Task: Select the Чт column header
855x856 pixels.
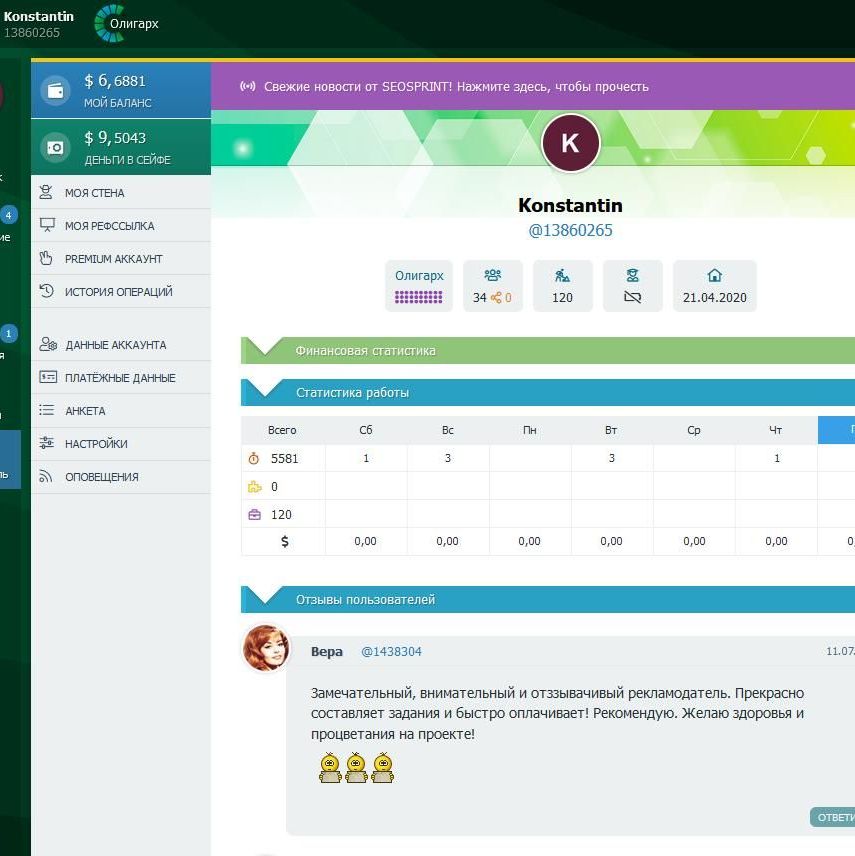Action: (776, 430)
